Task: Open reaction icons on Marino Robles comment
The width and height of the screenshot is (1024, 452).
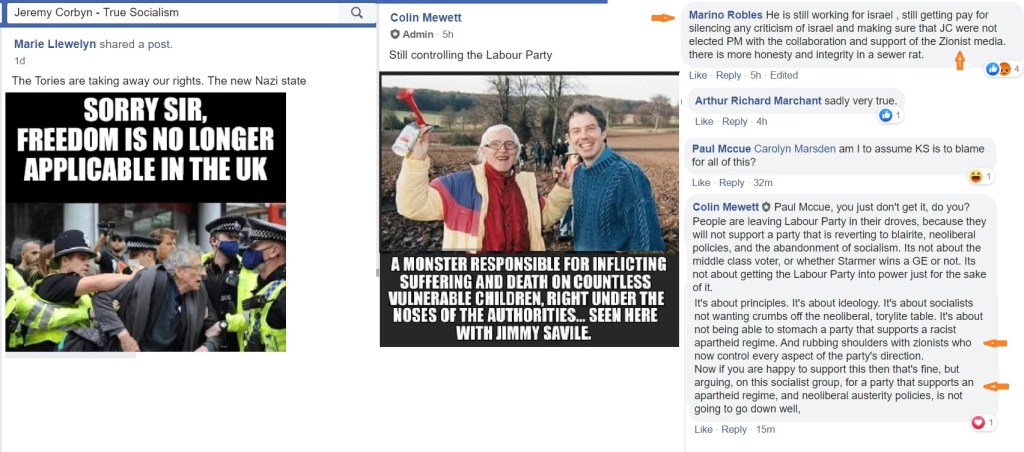Action: 999,69
